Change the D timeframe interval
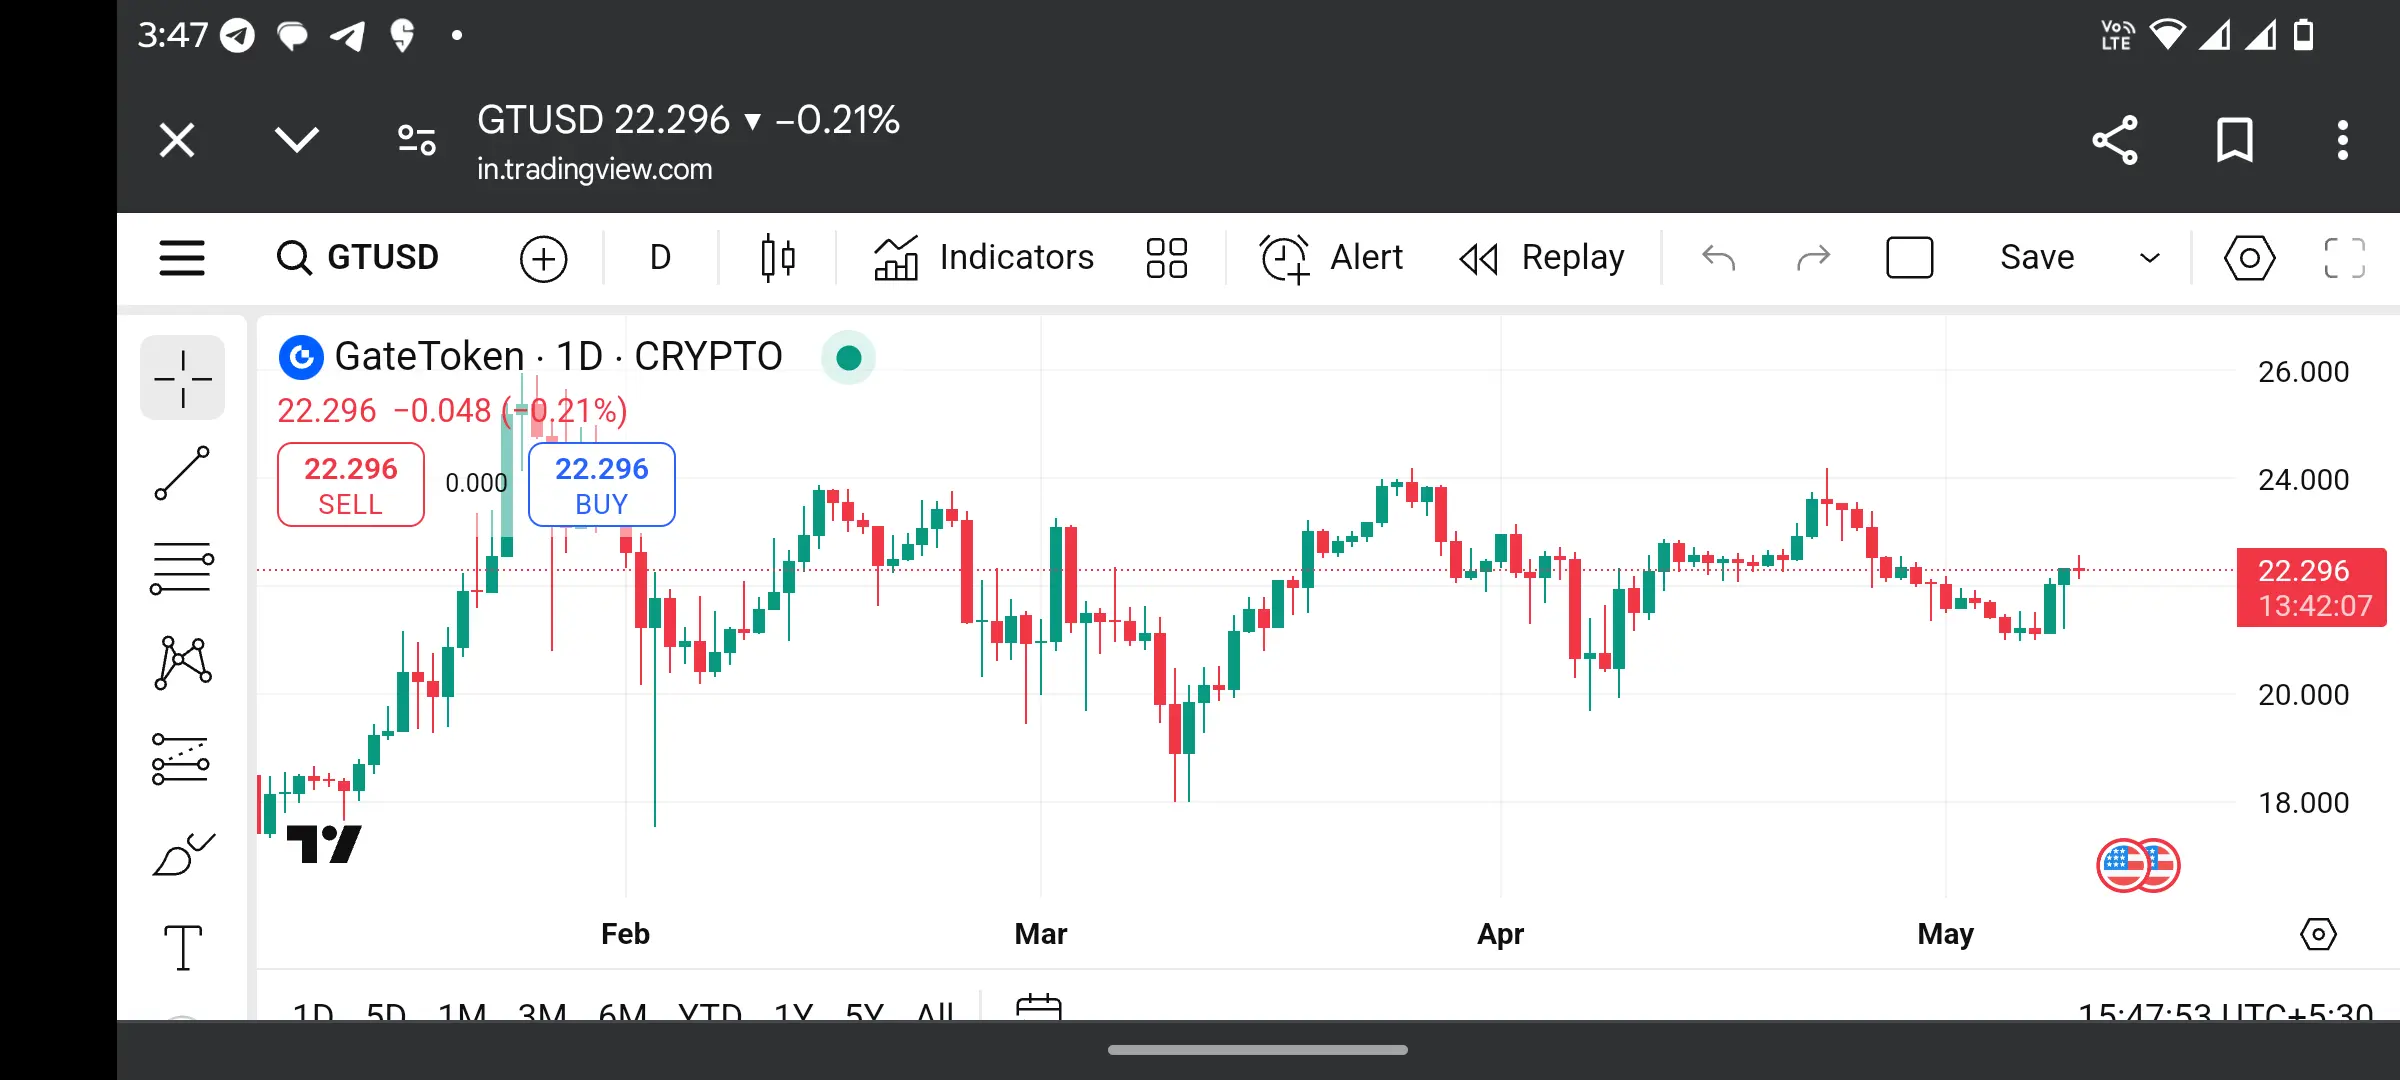Viewport: 2400px width, 1080px height. coord(660,258)
